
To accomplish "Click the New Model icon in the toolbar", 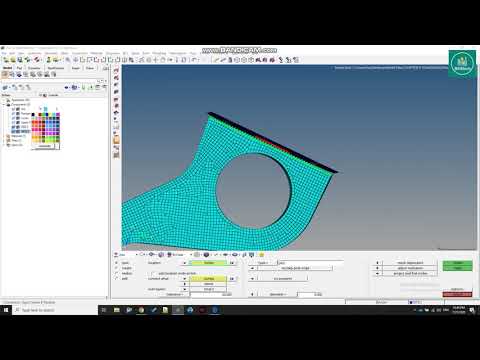I will coord(6,60).
